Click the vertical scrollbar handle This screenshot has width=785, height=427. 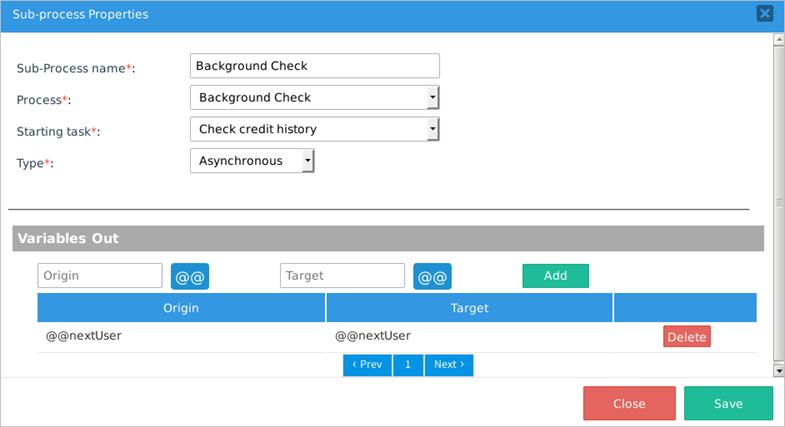(x=779, y=202)
